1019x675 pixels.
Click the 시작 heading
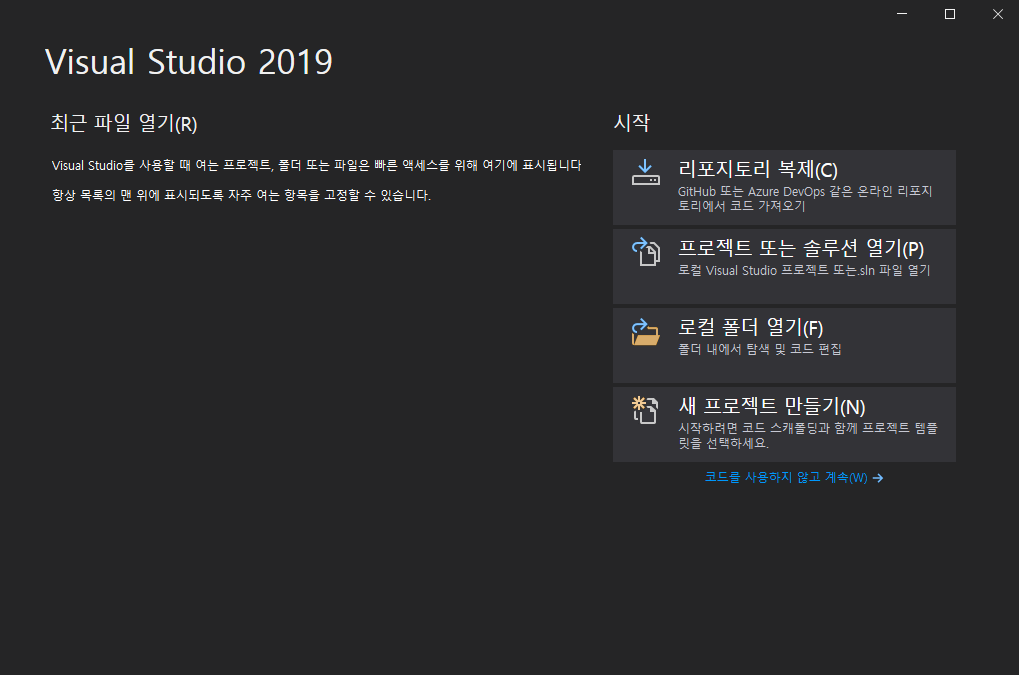632,122
